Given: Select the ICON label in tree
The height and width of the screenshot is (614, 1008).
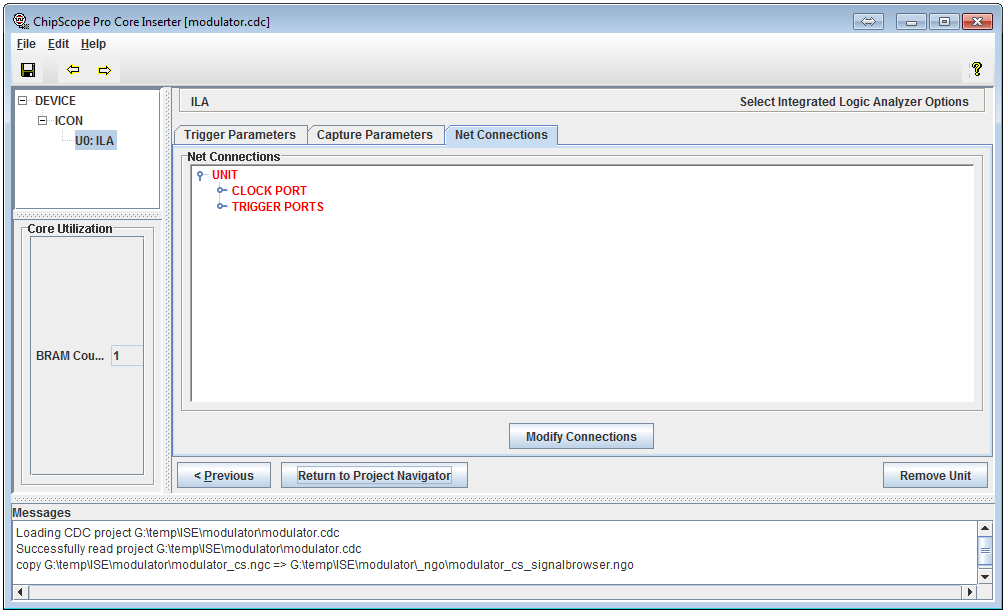Looking at the screenshot, I should (69, 121).
